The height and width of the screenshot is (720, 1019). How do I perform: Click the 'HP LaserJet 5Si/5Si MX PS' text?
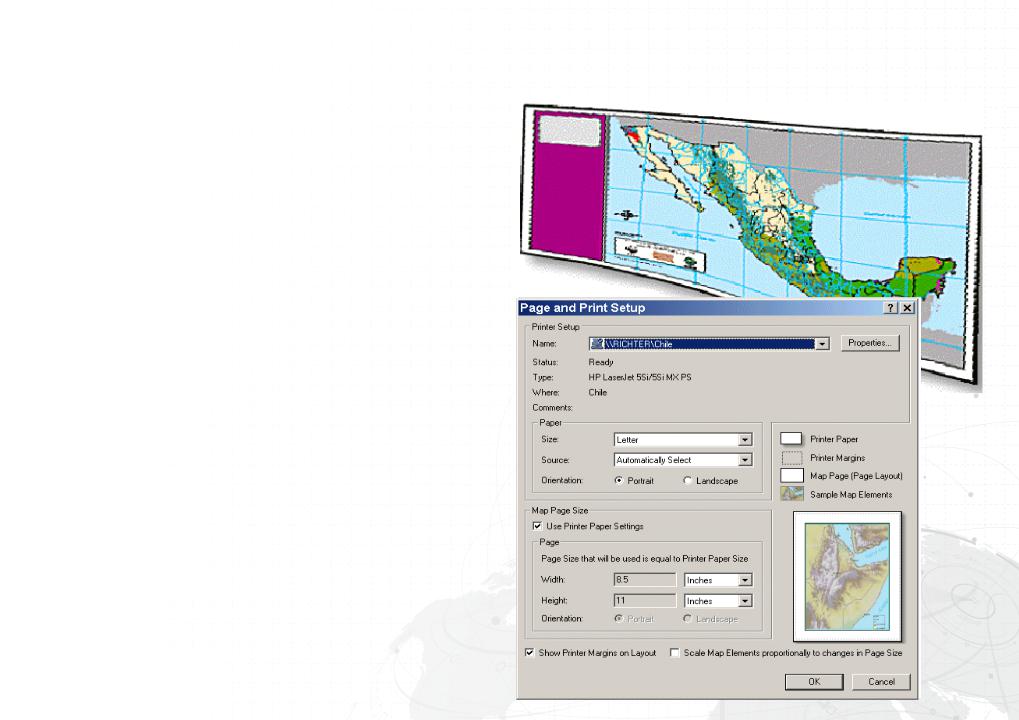coord(640,378)
